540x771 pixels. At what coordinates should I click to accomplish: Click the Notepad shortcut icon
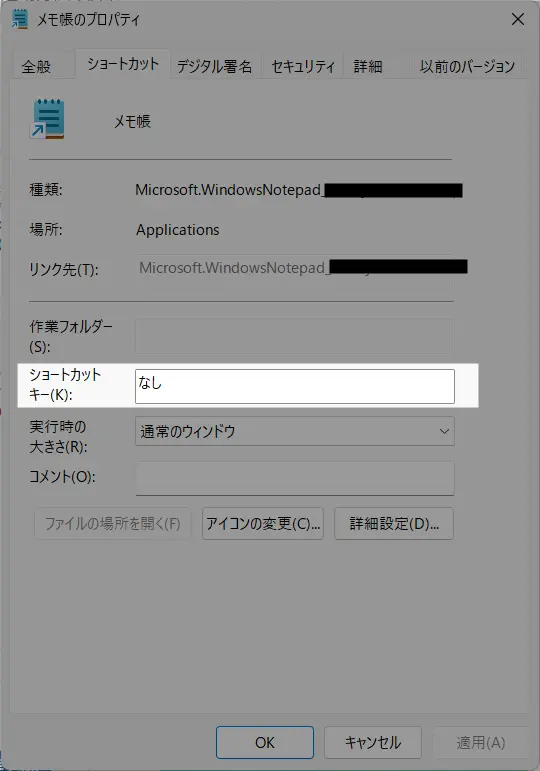click(x=48, y=119)
